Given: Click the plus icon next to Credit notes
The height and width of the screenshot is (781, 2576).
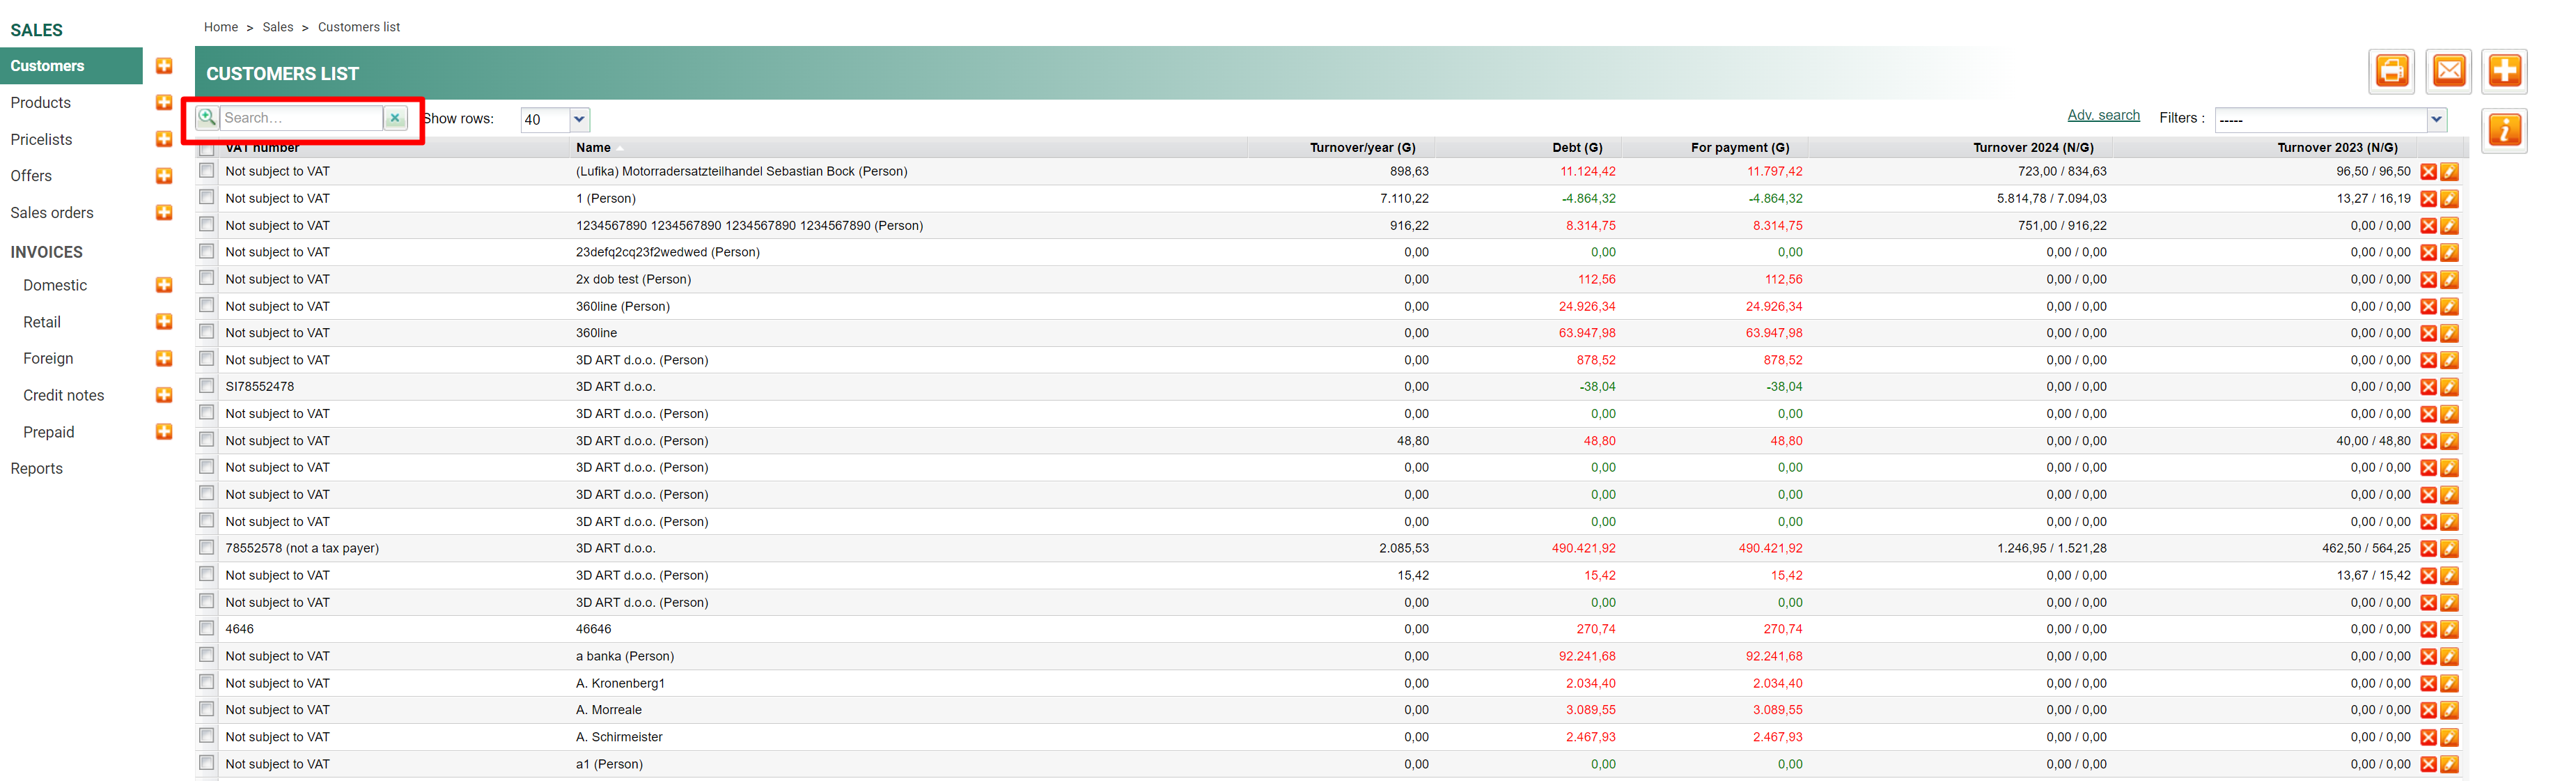Looking at the screenshot, I should 164,395.
